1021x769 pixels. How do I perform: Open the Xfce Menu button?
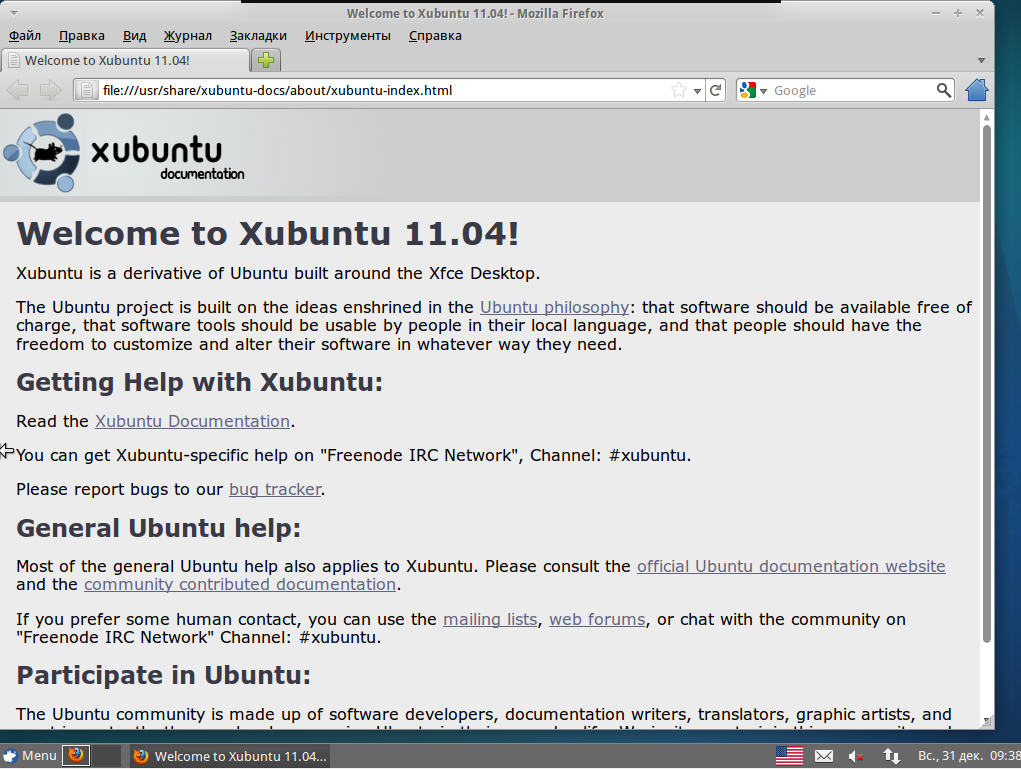[30, 755]
